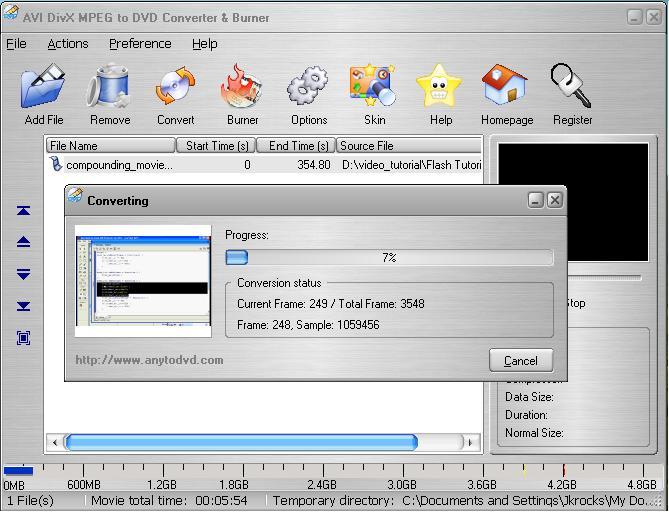
Task: Open the Options gears icon
Action: (x=308, y=86)
